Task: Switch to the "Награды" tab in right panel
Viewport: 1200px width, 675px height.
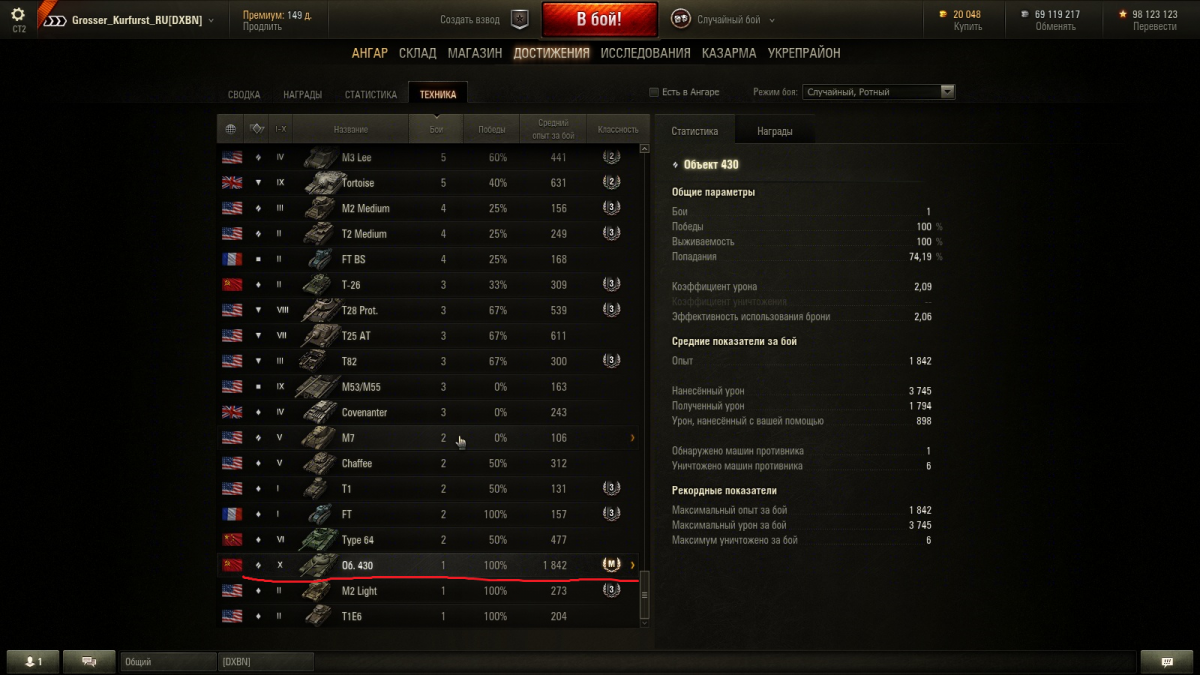Action: point(775,131)
